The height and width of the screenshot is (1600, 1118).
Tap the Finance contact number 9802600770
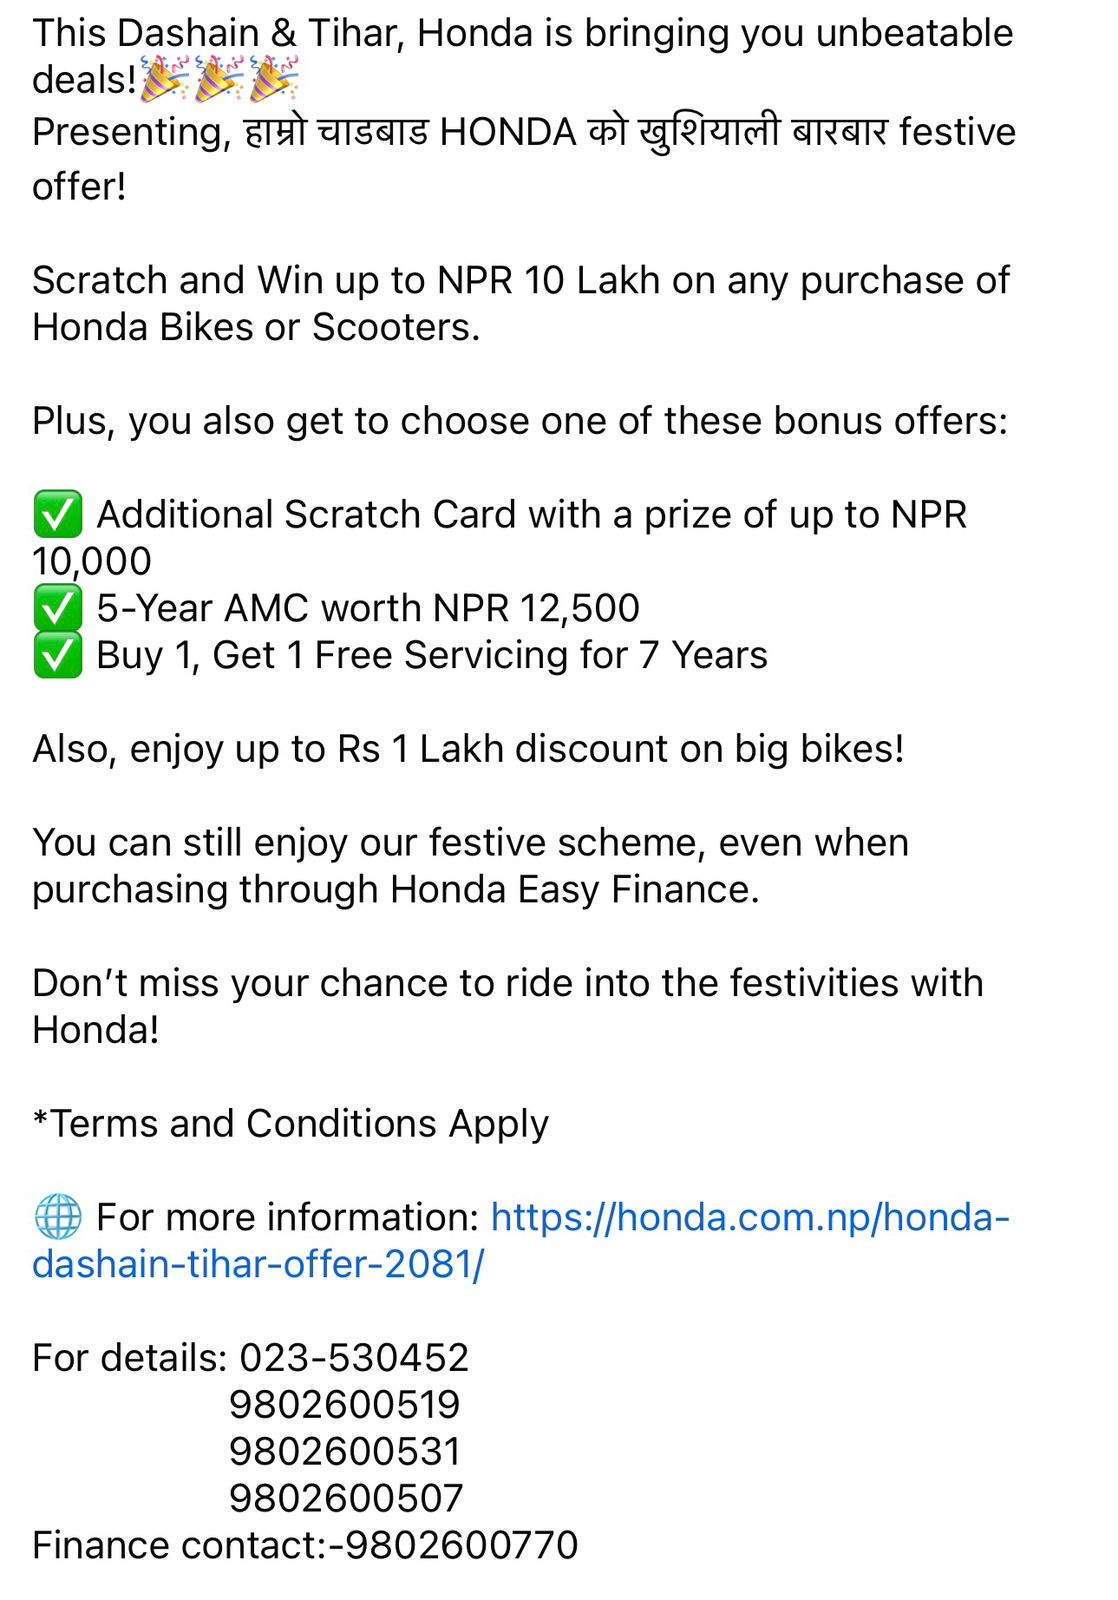click(461, 1545)
